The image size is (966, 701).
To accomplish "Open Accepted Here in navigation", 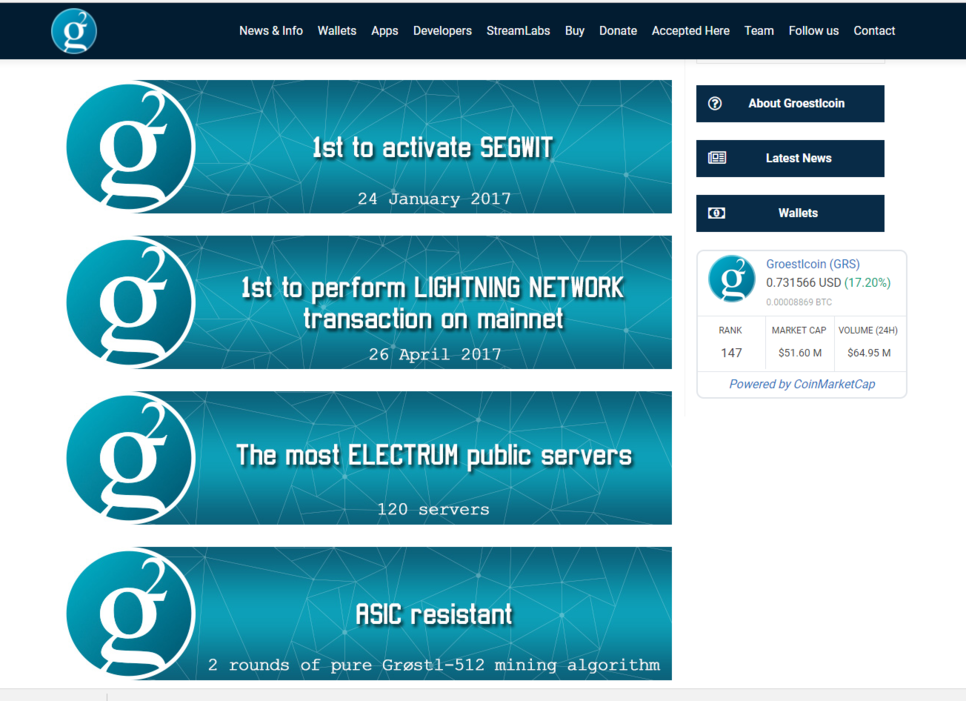I will [691, 31].
